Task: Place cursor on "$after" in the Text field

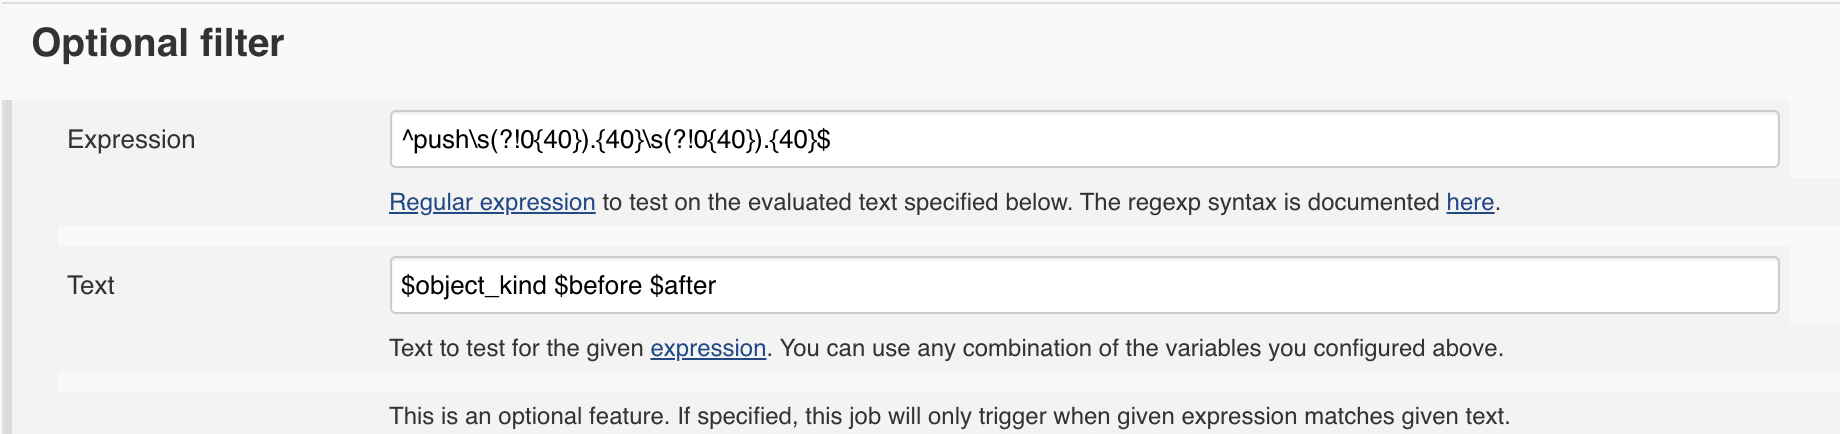Action: point(683,286)
